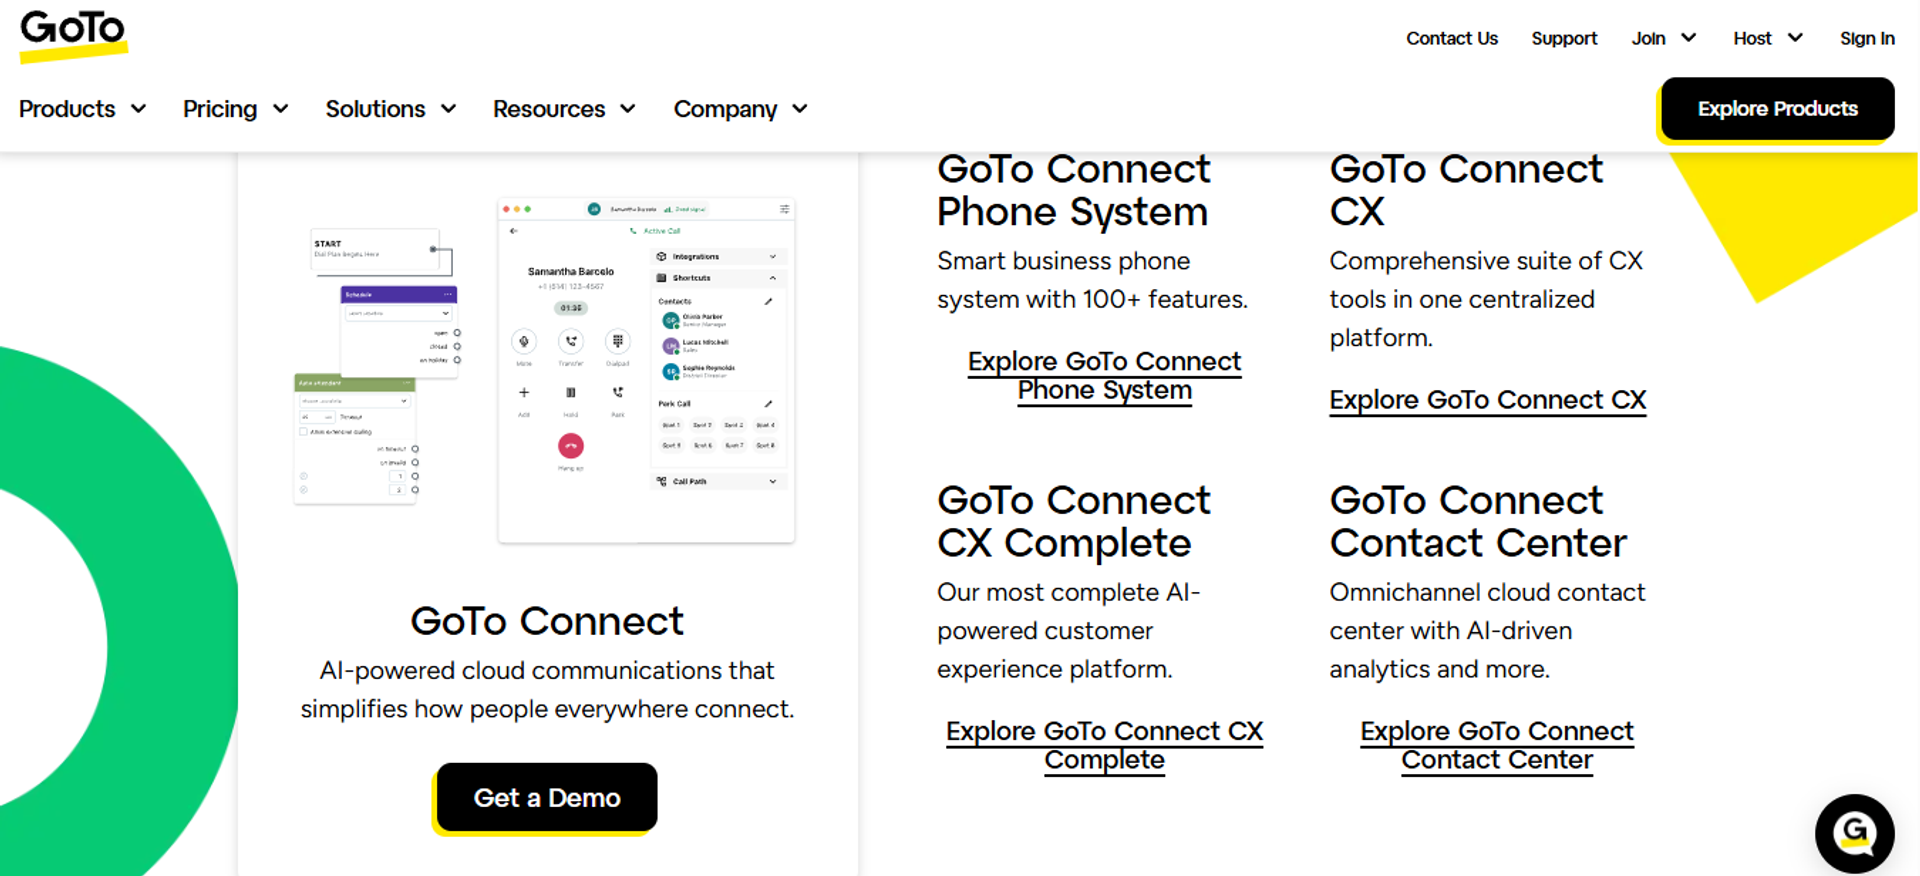1920x876 pixels.
Task: Click the GoTo logo
Action: click(73, 35)
